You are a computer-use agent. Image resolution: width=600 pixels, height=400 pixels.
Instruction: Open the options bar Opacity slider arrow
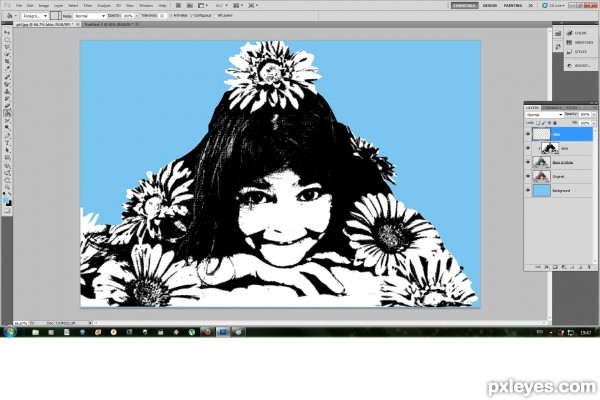tap(137, 16)
